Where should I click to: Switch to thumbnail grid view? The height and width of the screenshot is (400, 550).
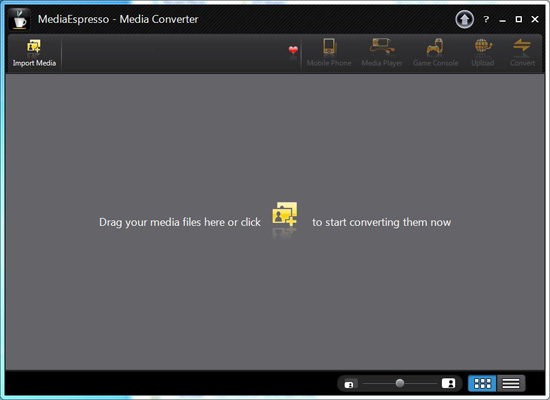pyautogui.click(x=482, y=383)
